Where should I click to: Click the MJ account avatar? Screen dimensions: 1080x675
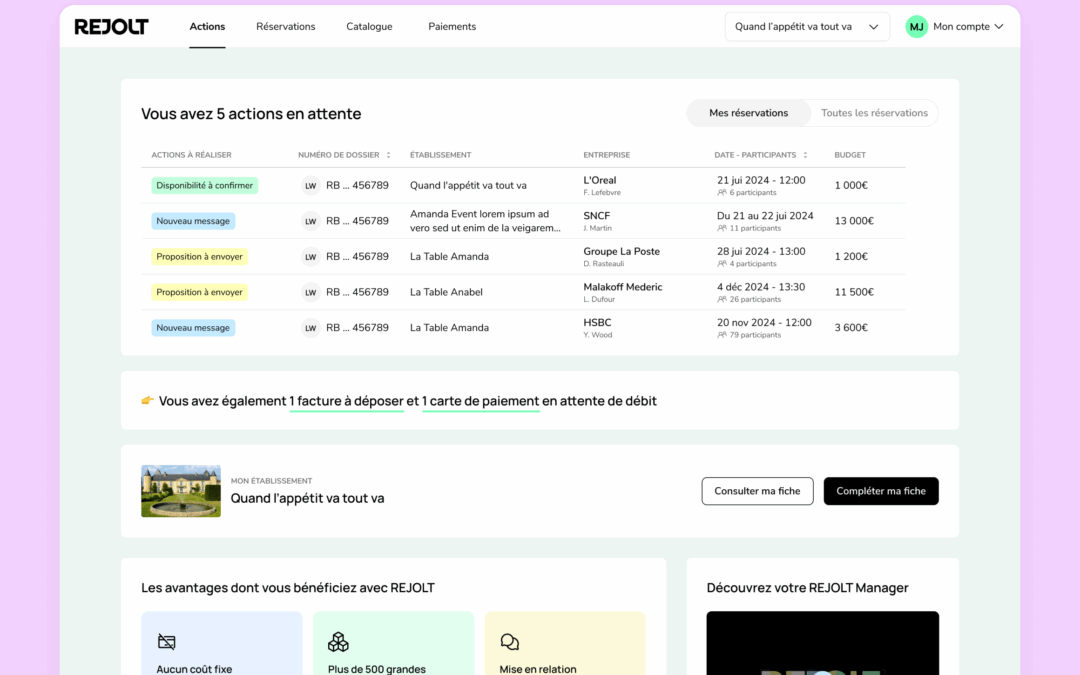[x=916, y=27]
